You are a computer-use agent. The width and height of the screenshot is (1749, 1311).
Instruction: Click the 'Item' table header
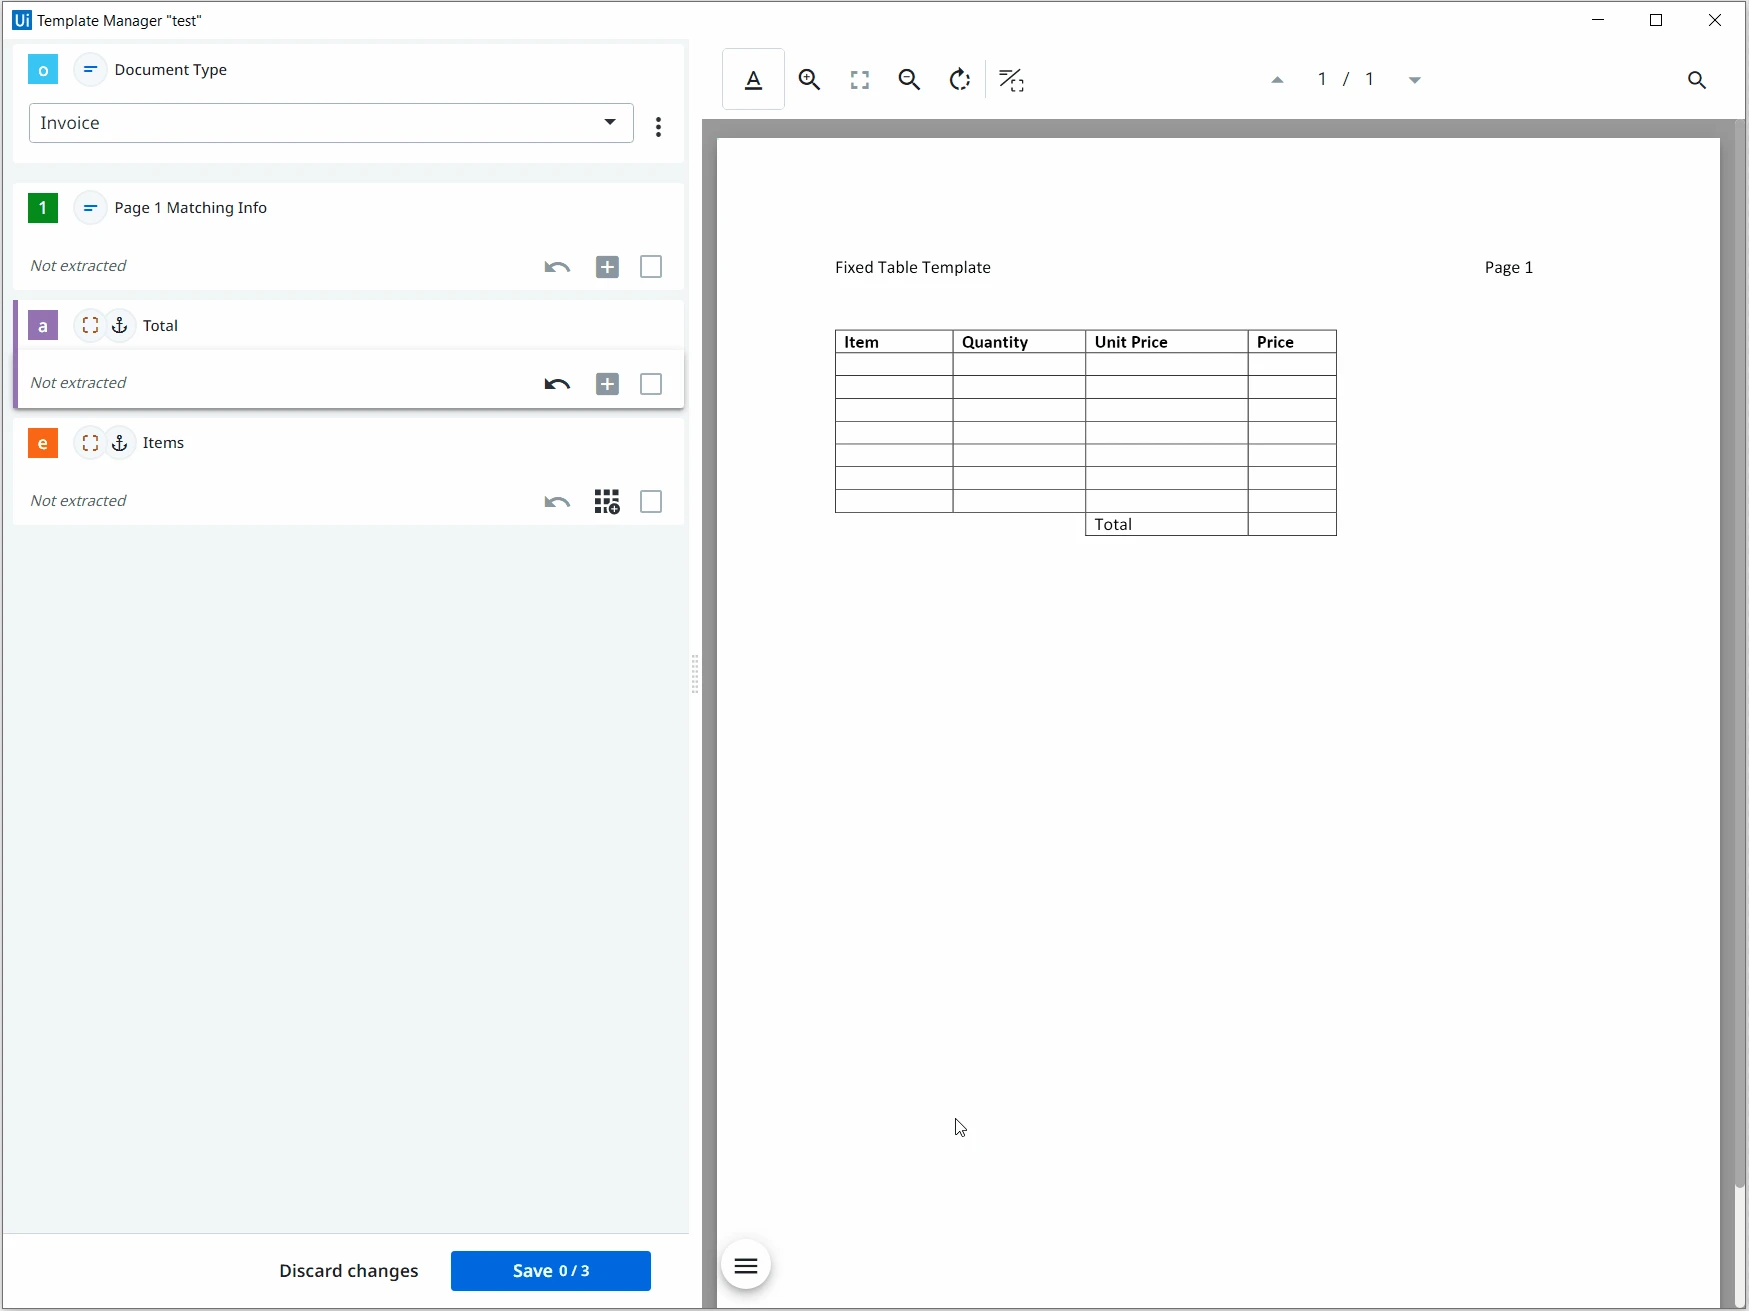tap(861, 342)
